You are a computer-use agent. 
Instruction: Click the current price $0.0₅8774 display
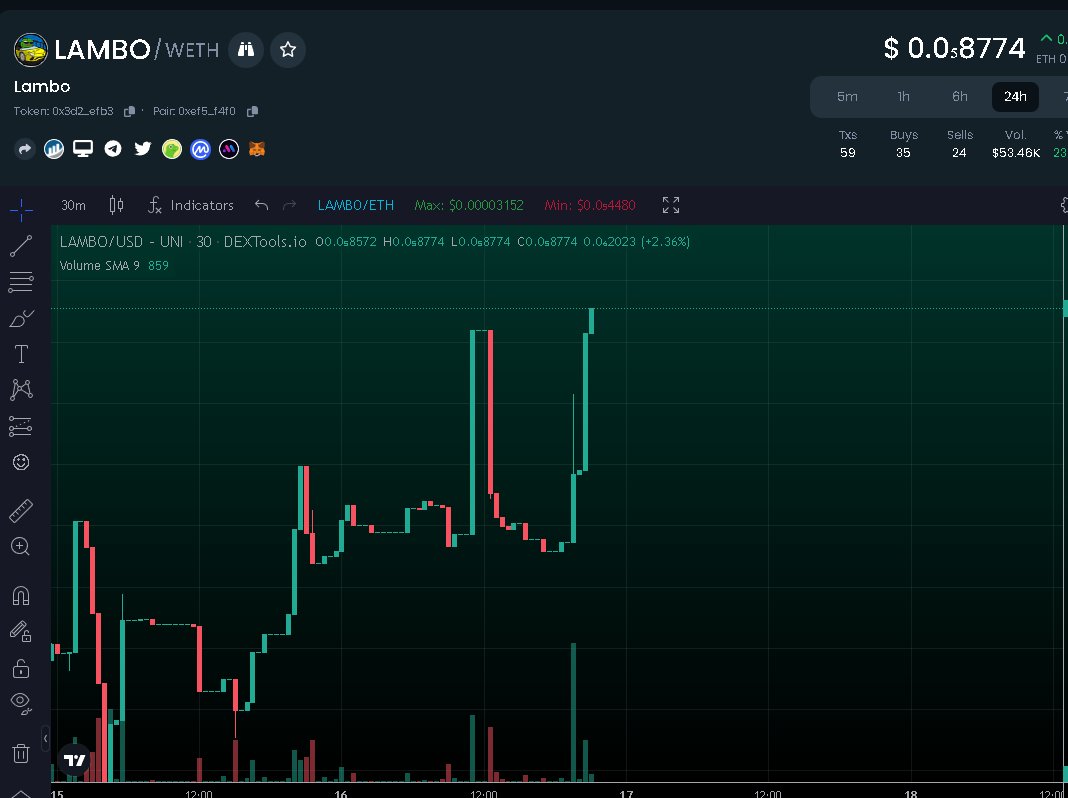(954, 48)
